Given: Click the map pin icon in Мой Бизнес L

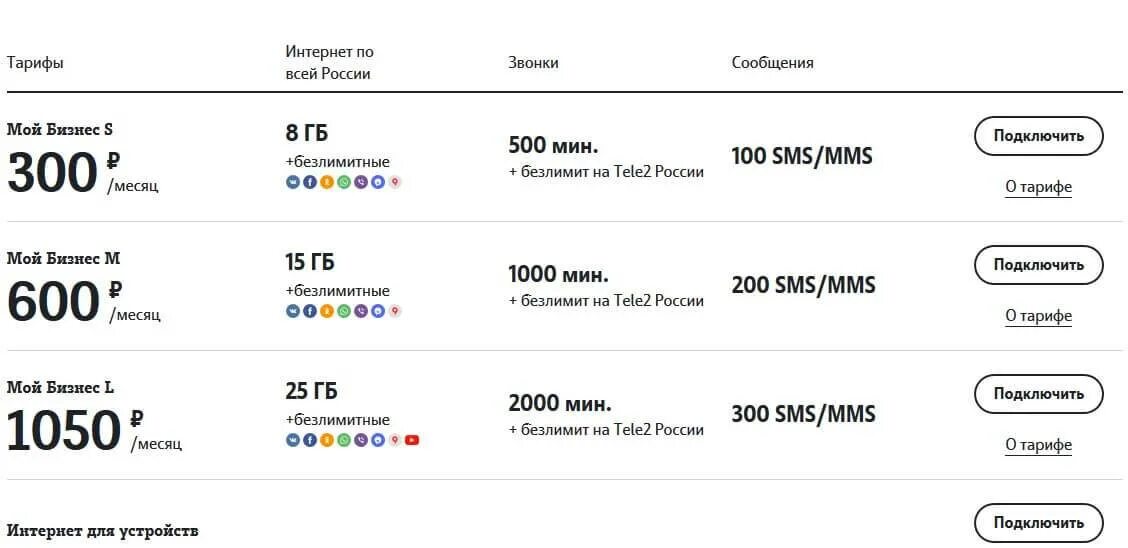Looking at the screenshot, I should point(395,440).
